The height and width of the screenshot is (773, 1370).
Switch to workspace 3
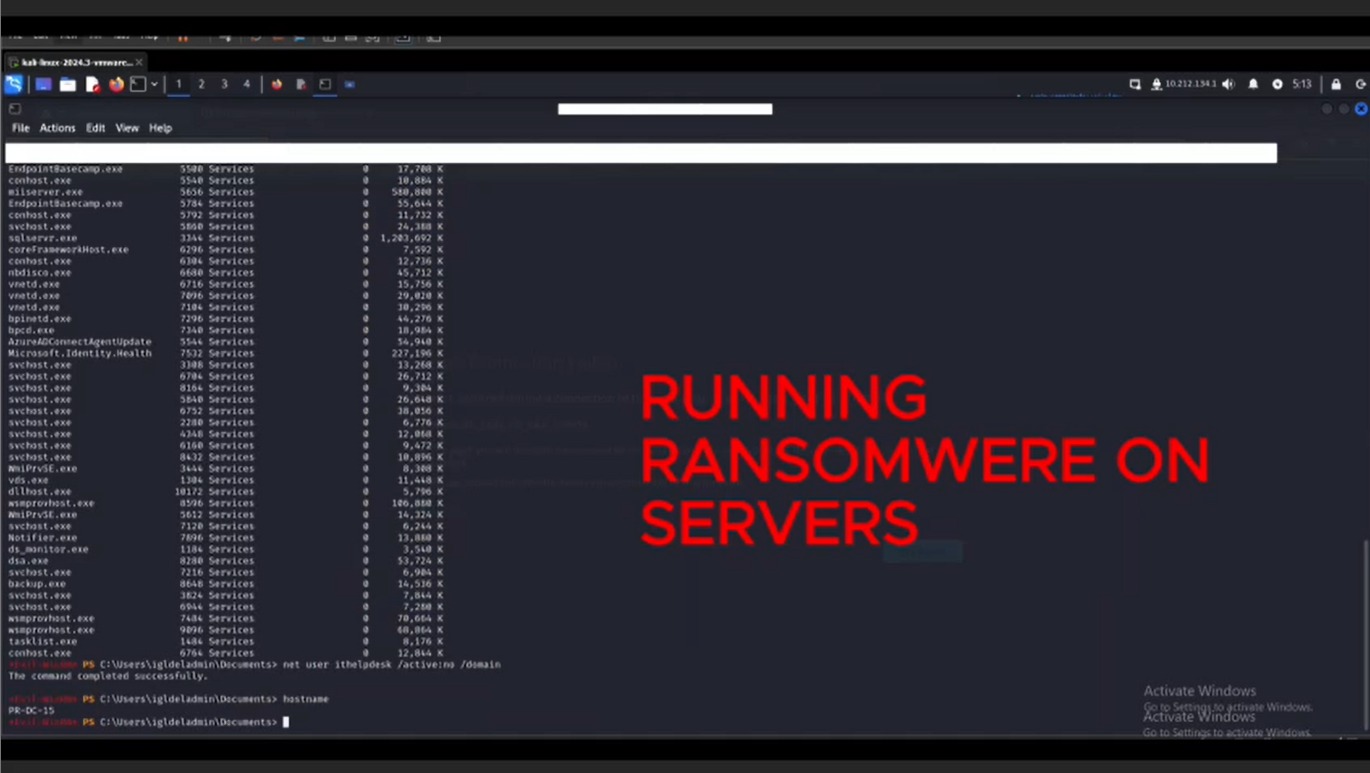(x=224, y=85)
